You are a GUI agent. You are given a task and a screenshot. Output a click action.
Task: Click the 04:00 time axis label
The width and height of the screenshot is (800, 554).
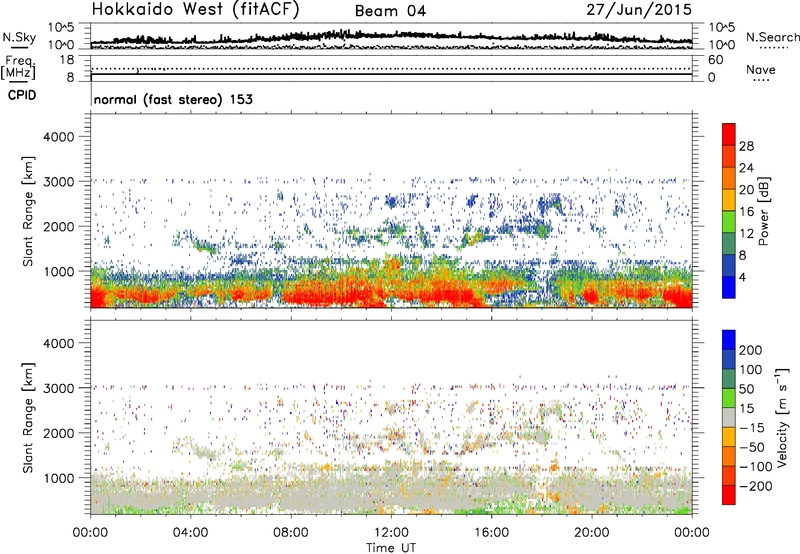point(190,533)
